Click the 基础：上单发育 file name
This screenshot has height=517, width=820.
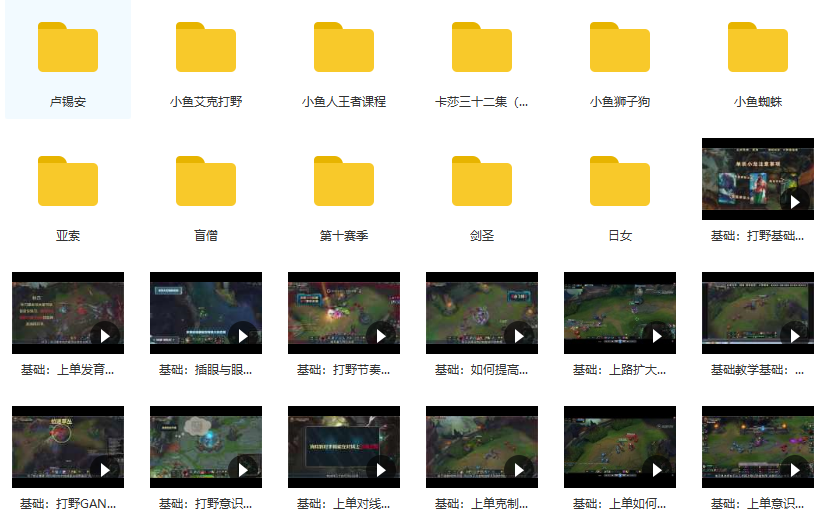(x=68, y=370)
